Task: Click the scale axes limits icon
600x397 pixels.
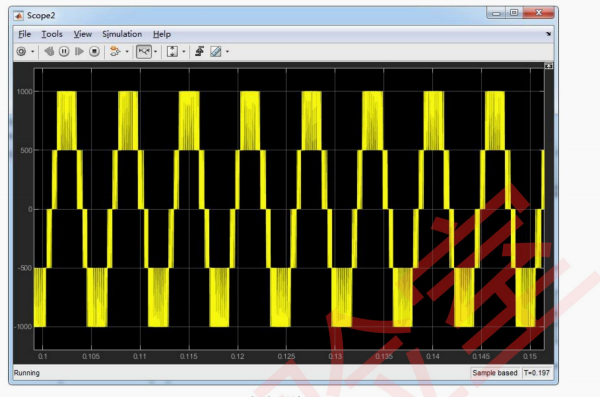Action: pos(172,51)
